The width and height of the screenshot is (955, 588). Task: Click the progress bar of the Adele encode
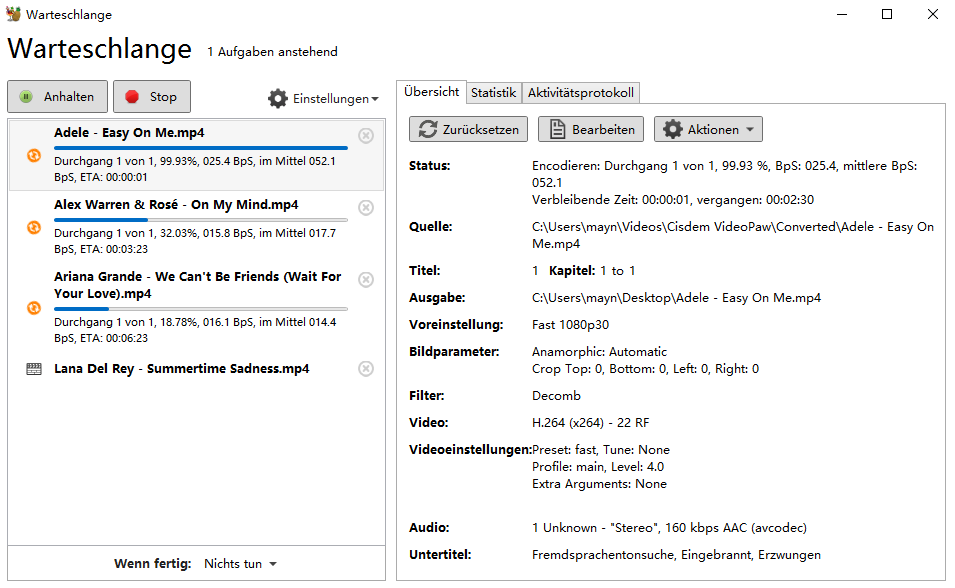[200, 147]
